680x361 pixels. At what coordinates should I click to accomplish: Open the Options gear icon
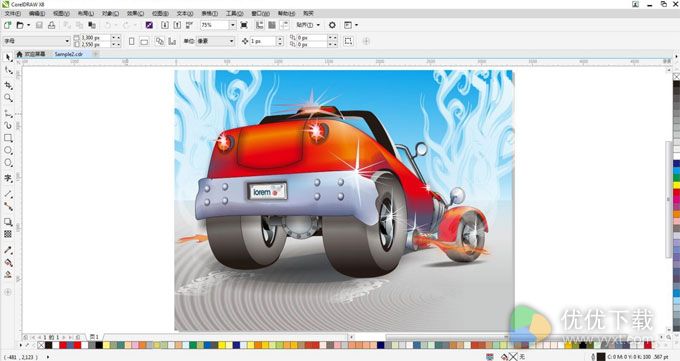[332, 25]
